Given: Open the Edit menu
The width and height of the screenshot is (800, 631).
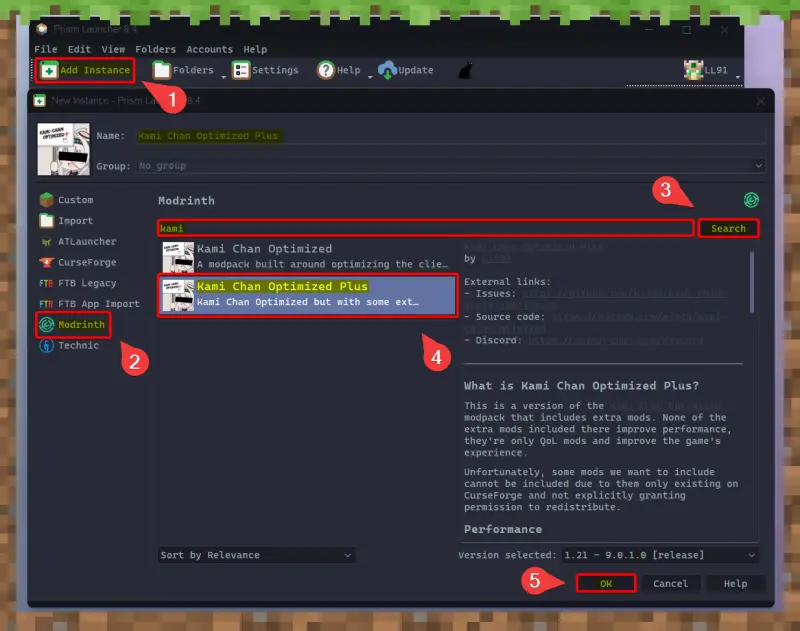Looking at the screenshot, I should (x=79, y=48).
